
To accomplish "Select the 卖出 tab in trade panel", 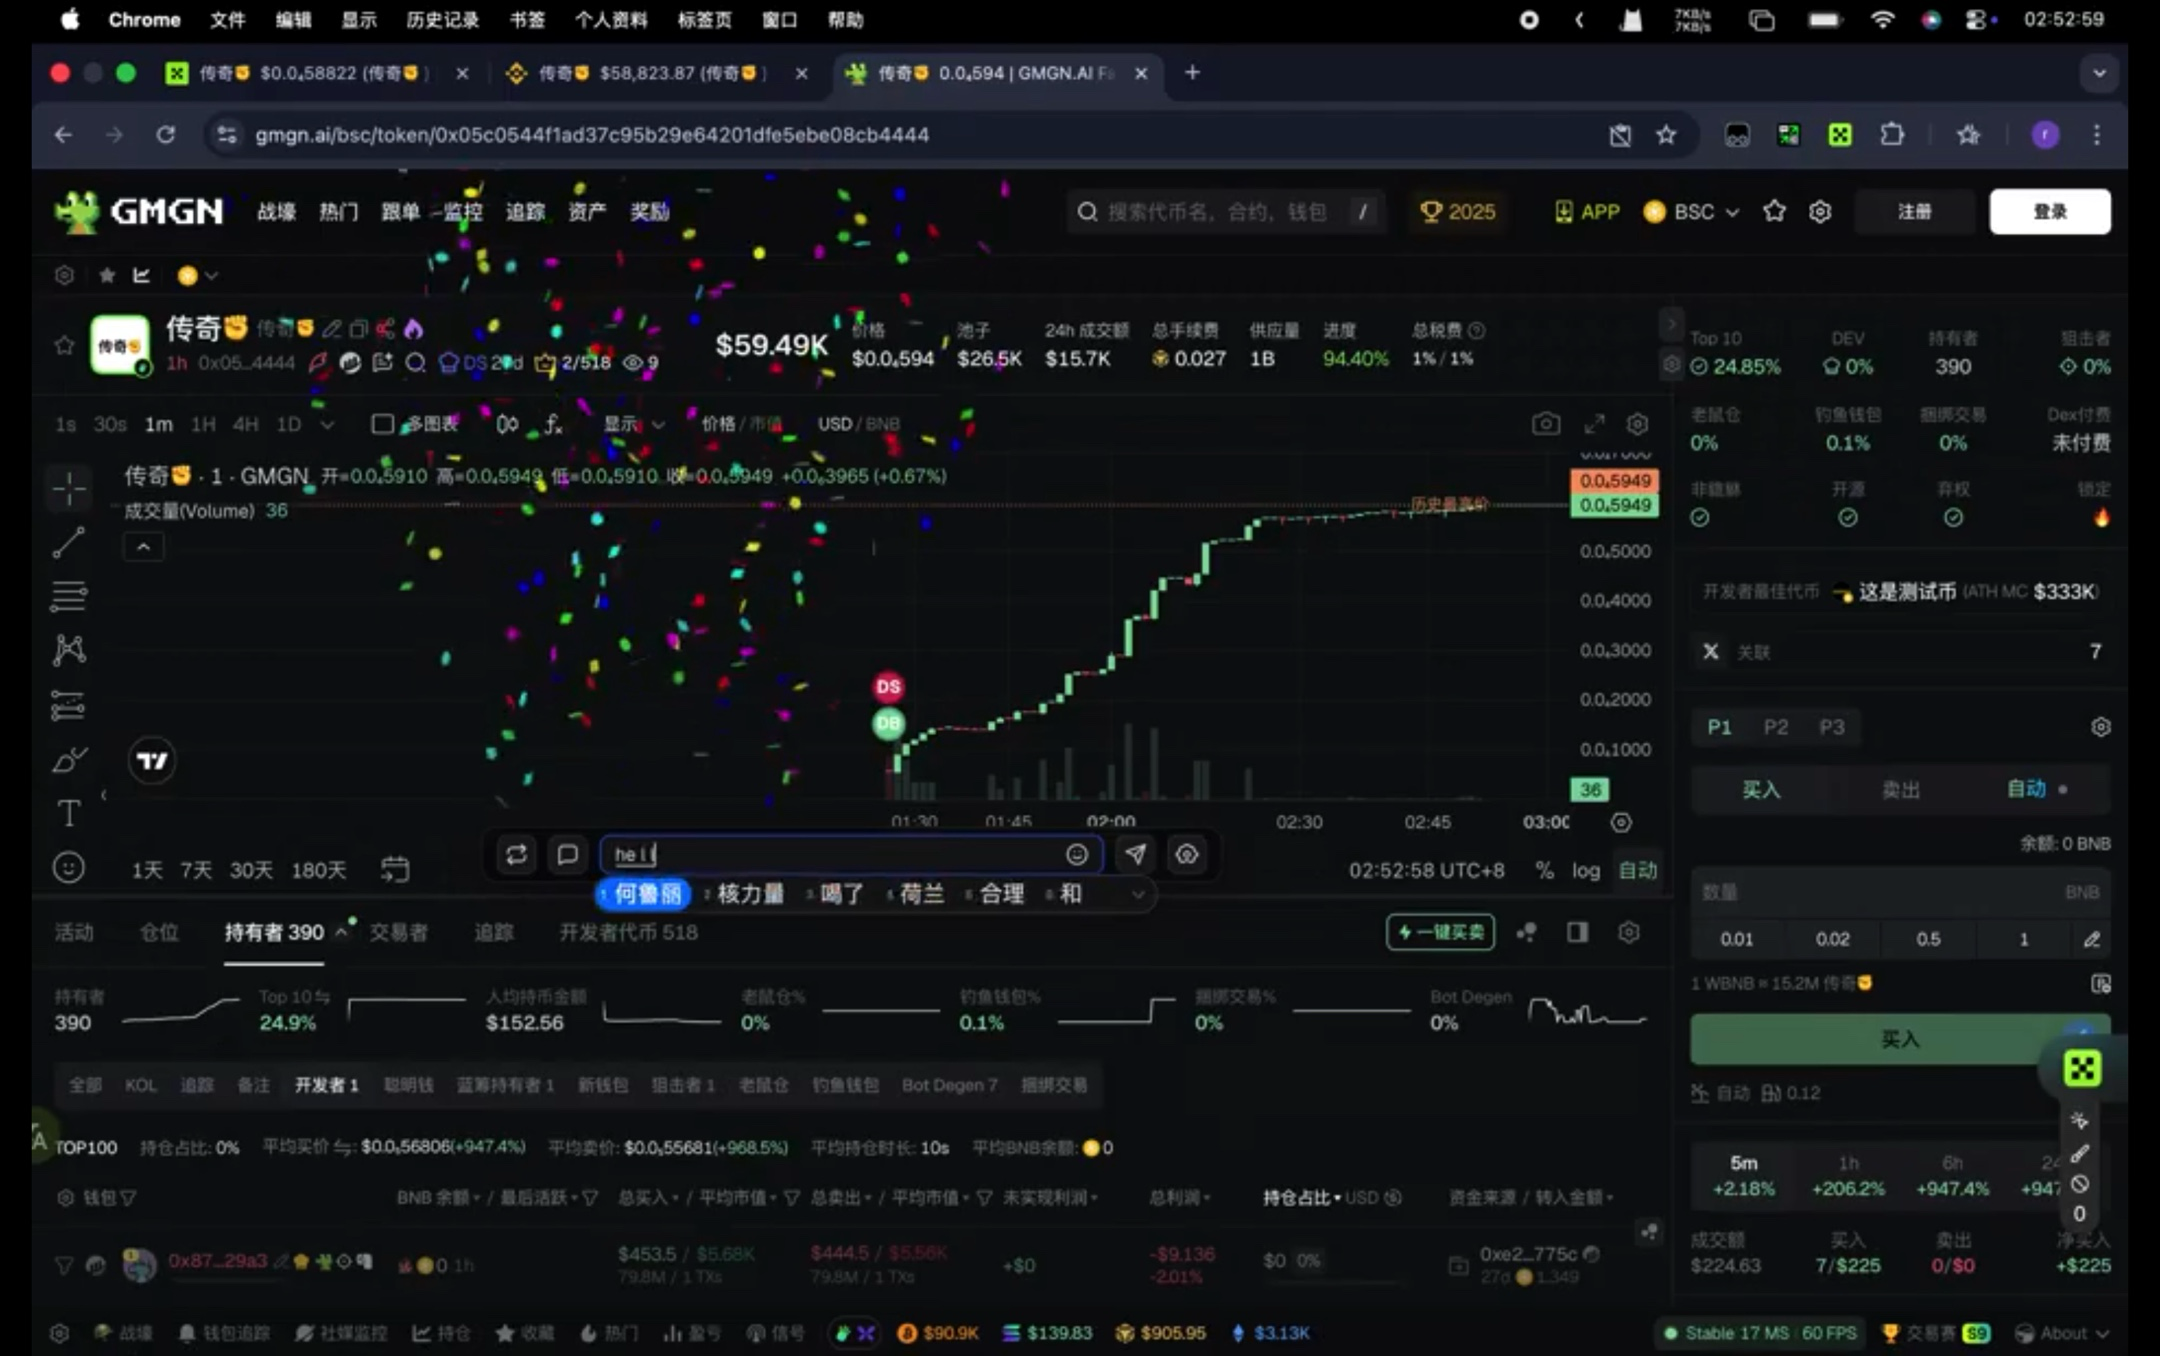I will pos(1900,790).
